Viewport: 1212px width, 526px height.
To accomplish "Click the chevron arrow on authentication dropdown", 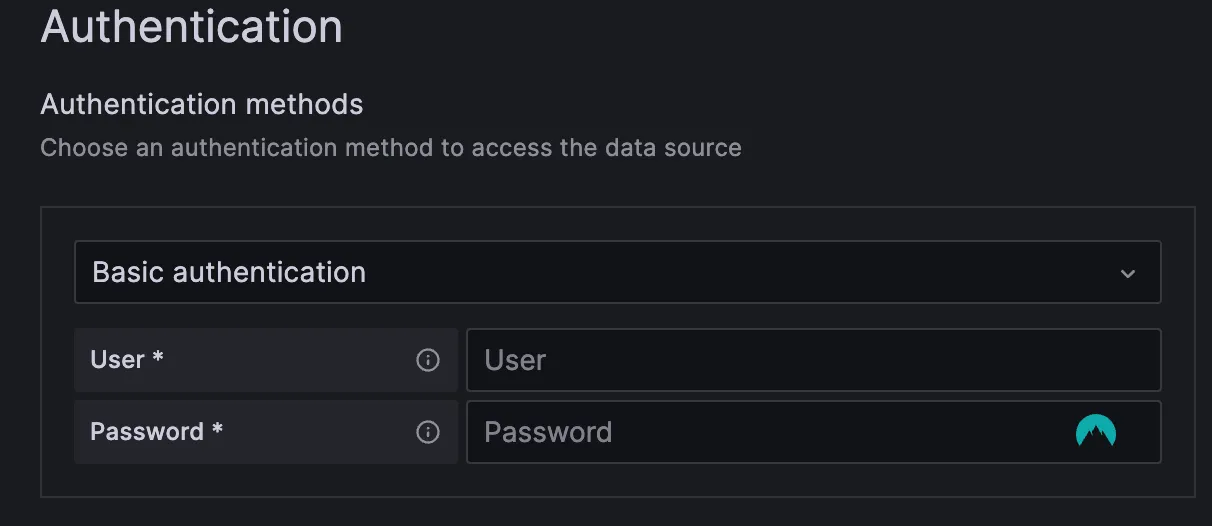I will [x=1128, y=273].
